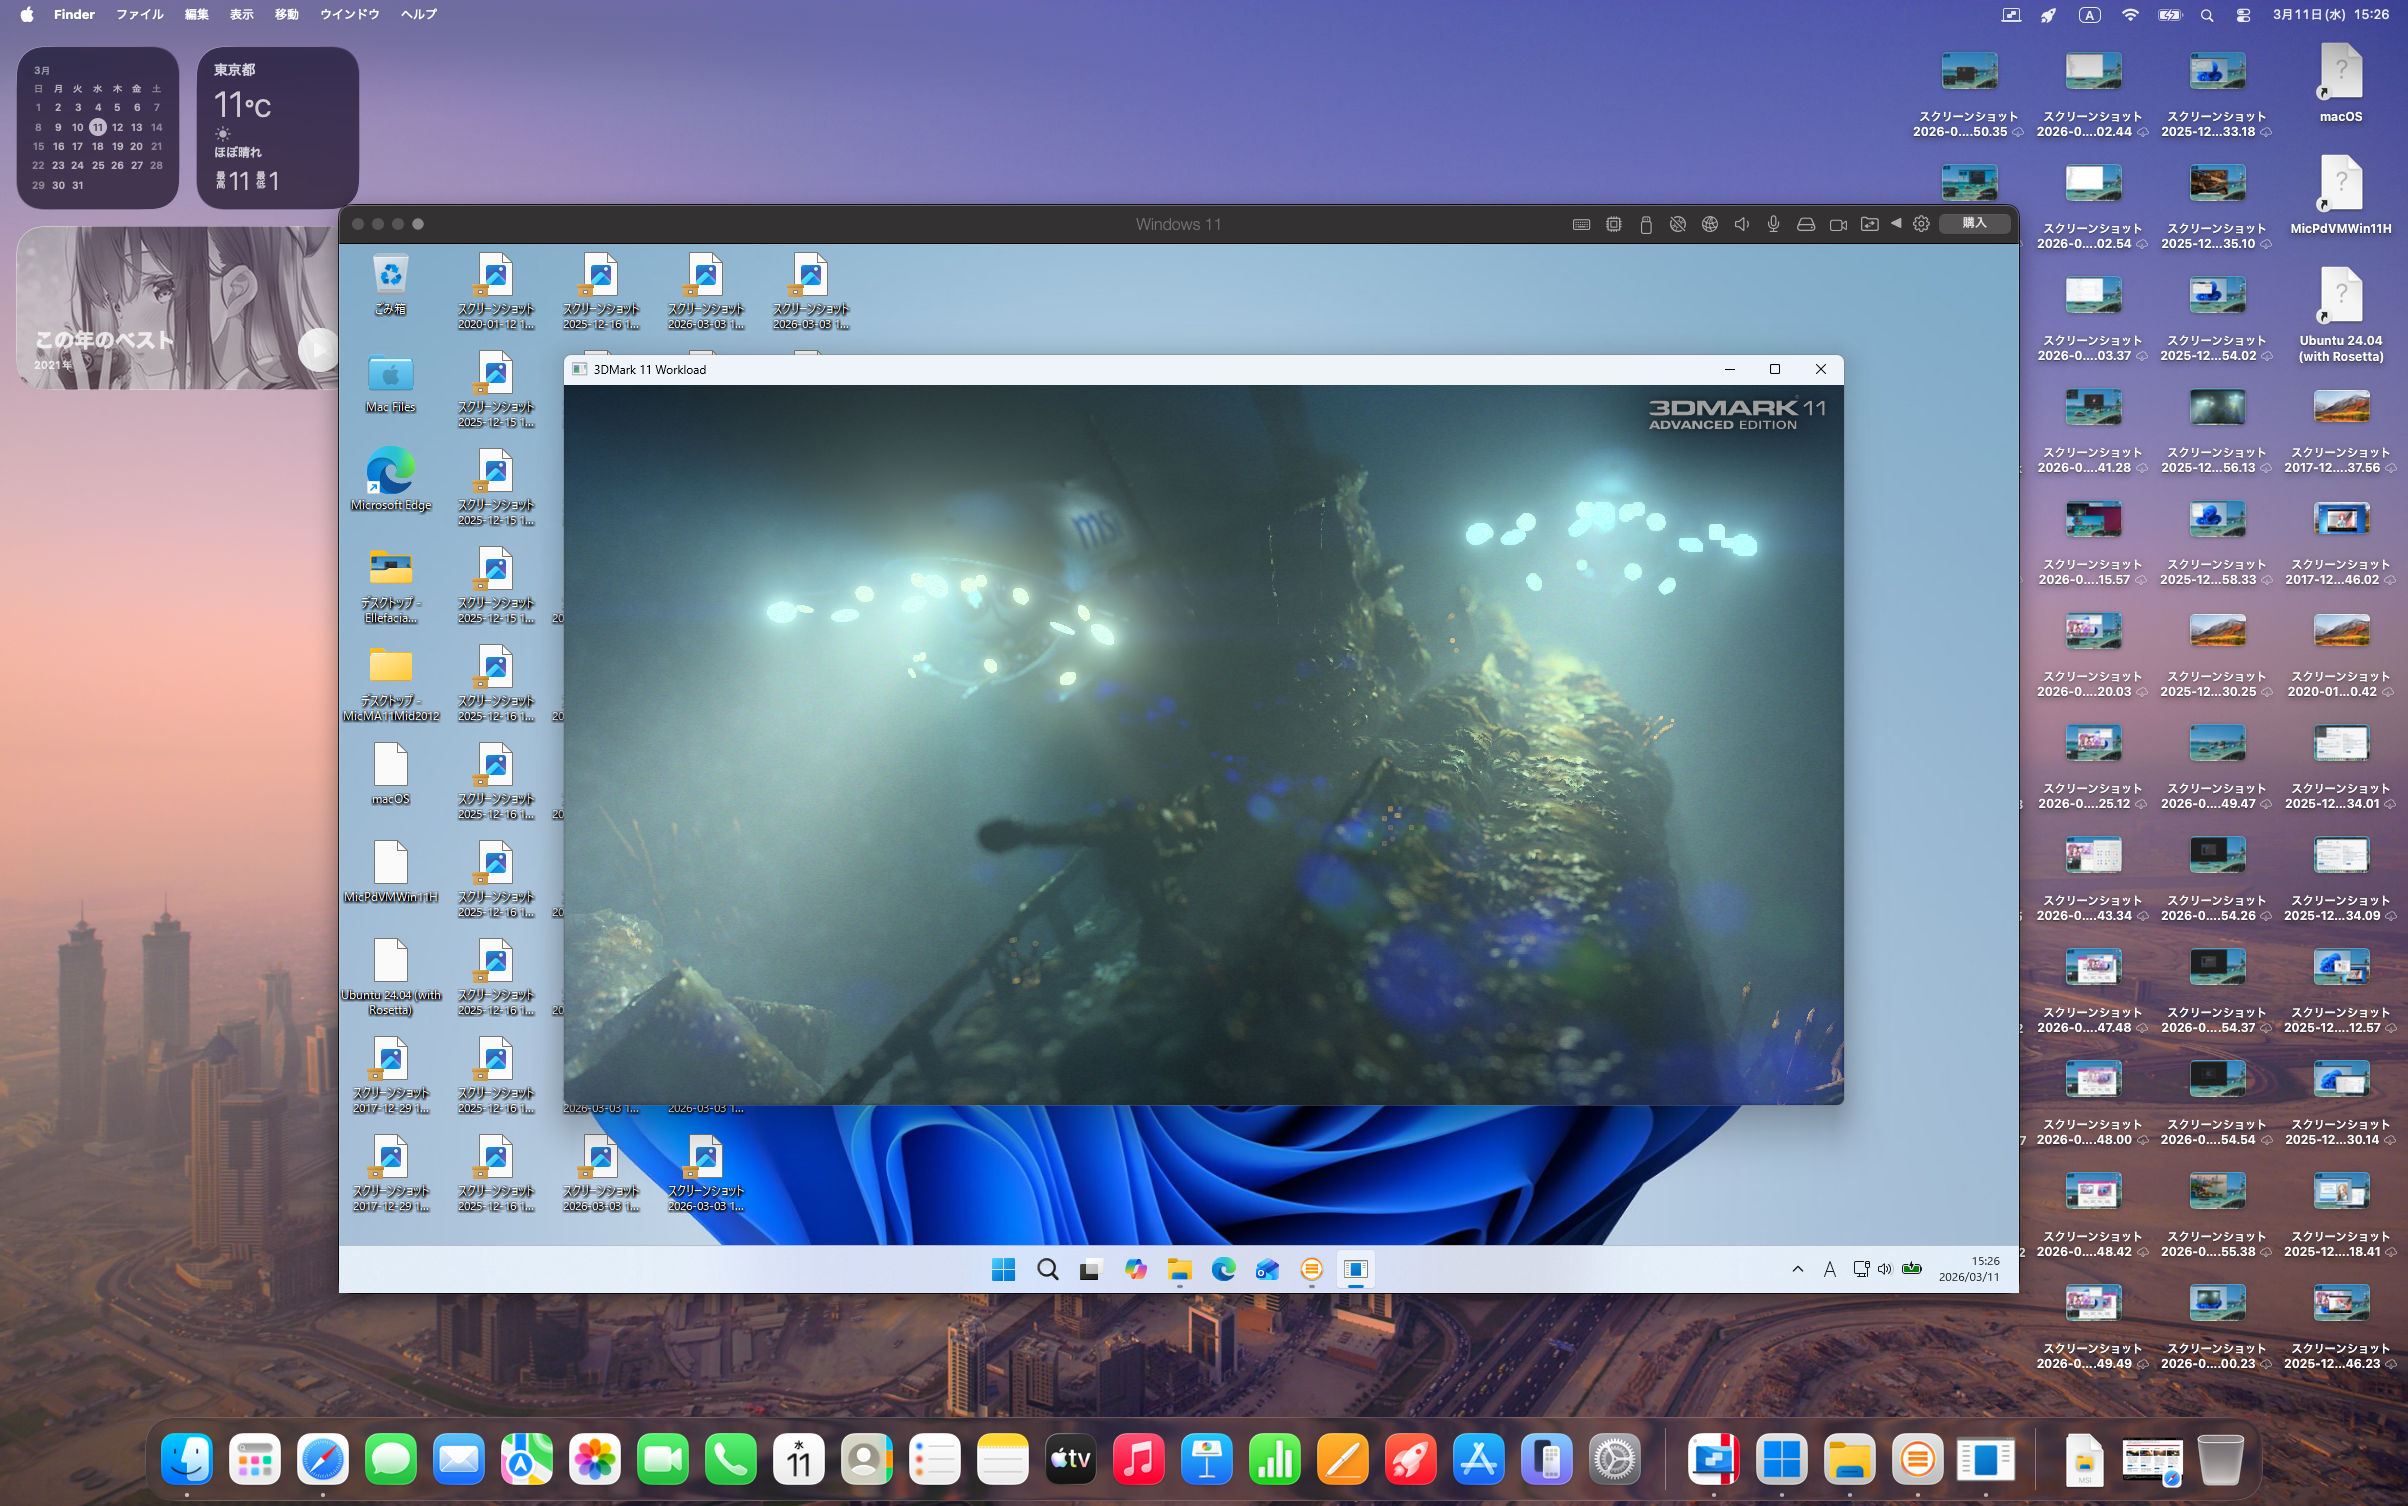Open the hard disk icon in the Parallels toolbar
Image resolution: width=2408 pixels, height=1506 pixels.
pos(1806,225)
